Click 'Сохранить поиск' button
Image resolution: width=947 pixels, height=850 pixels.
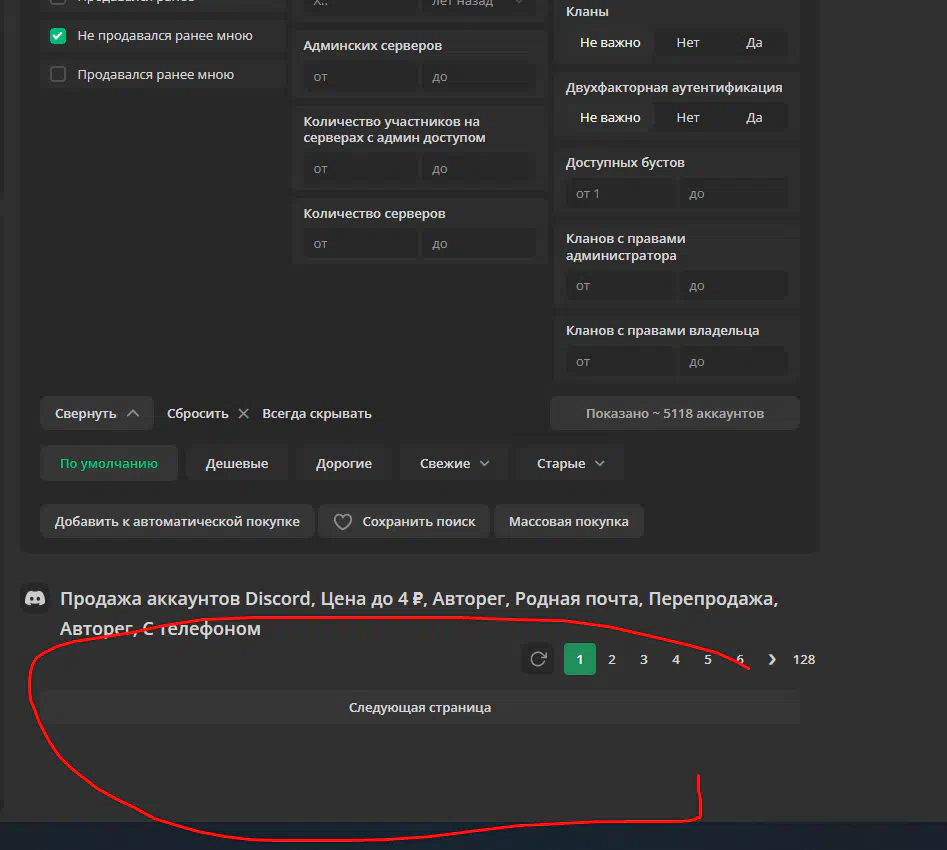(404, 521)
